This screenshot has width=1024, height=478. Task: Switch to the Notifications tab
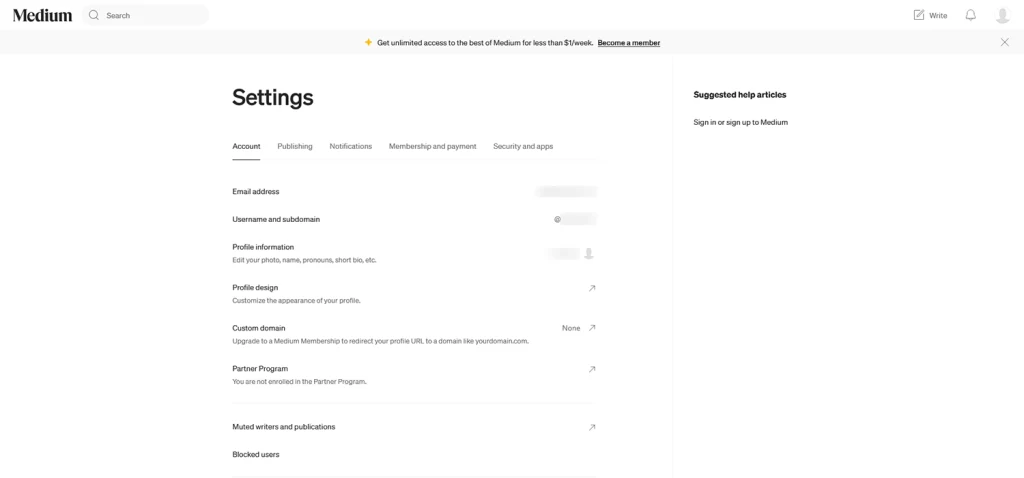(351, 146)
